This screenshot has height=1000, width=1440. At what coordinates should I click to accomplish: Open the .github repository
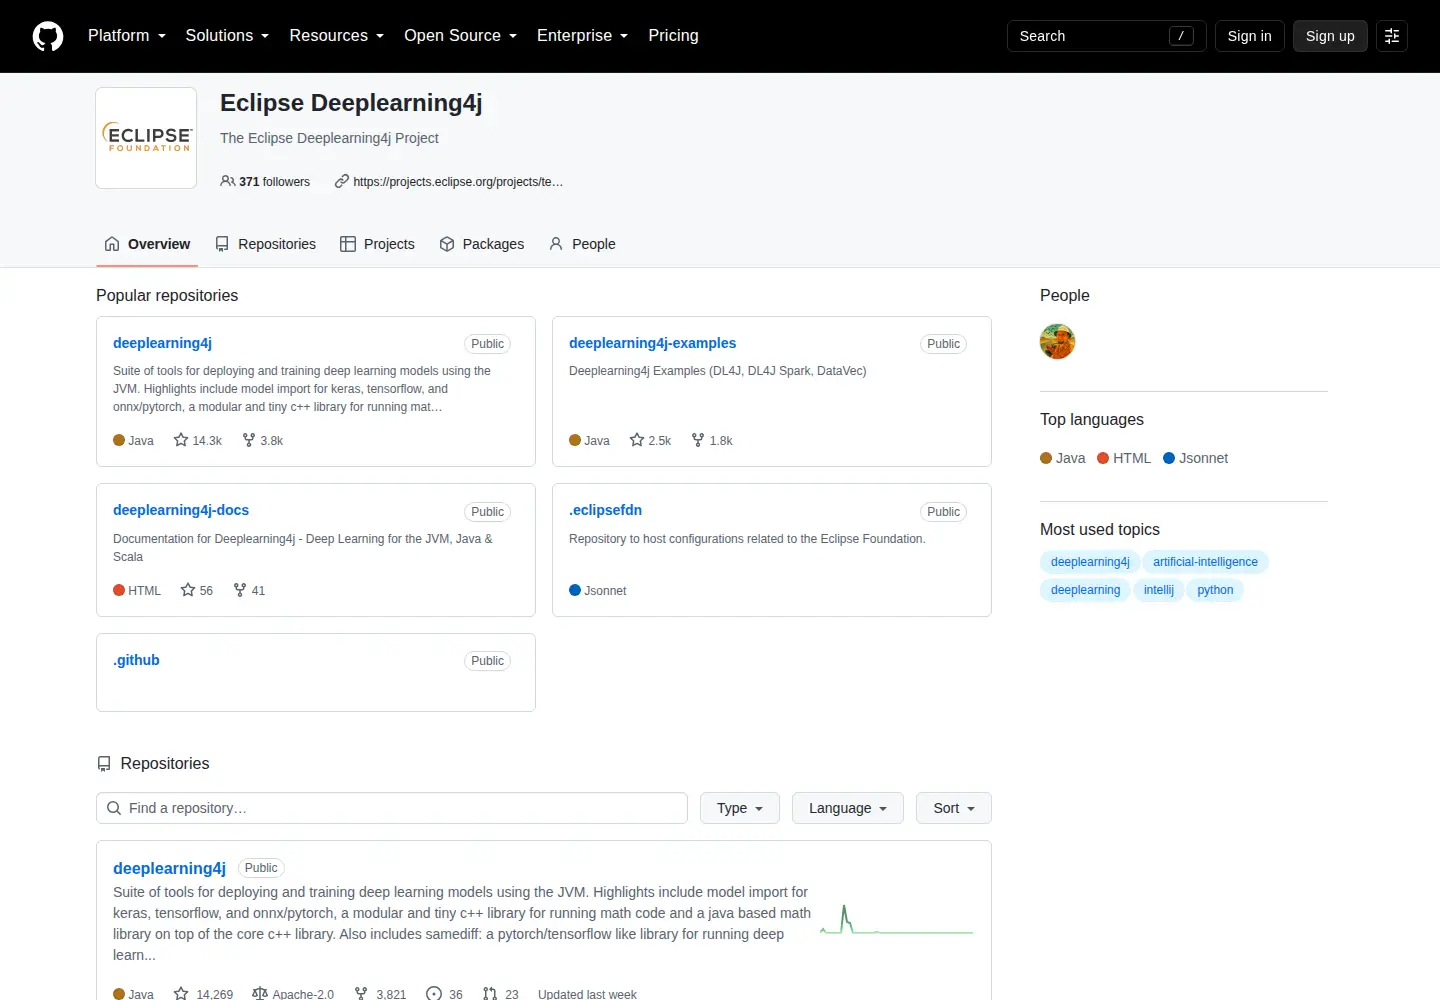136,660
